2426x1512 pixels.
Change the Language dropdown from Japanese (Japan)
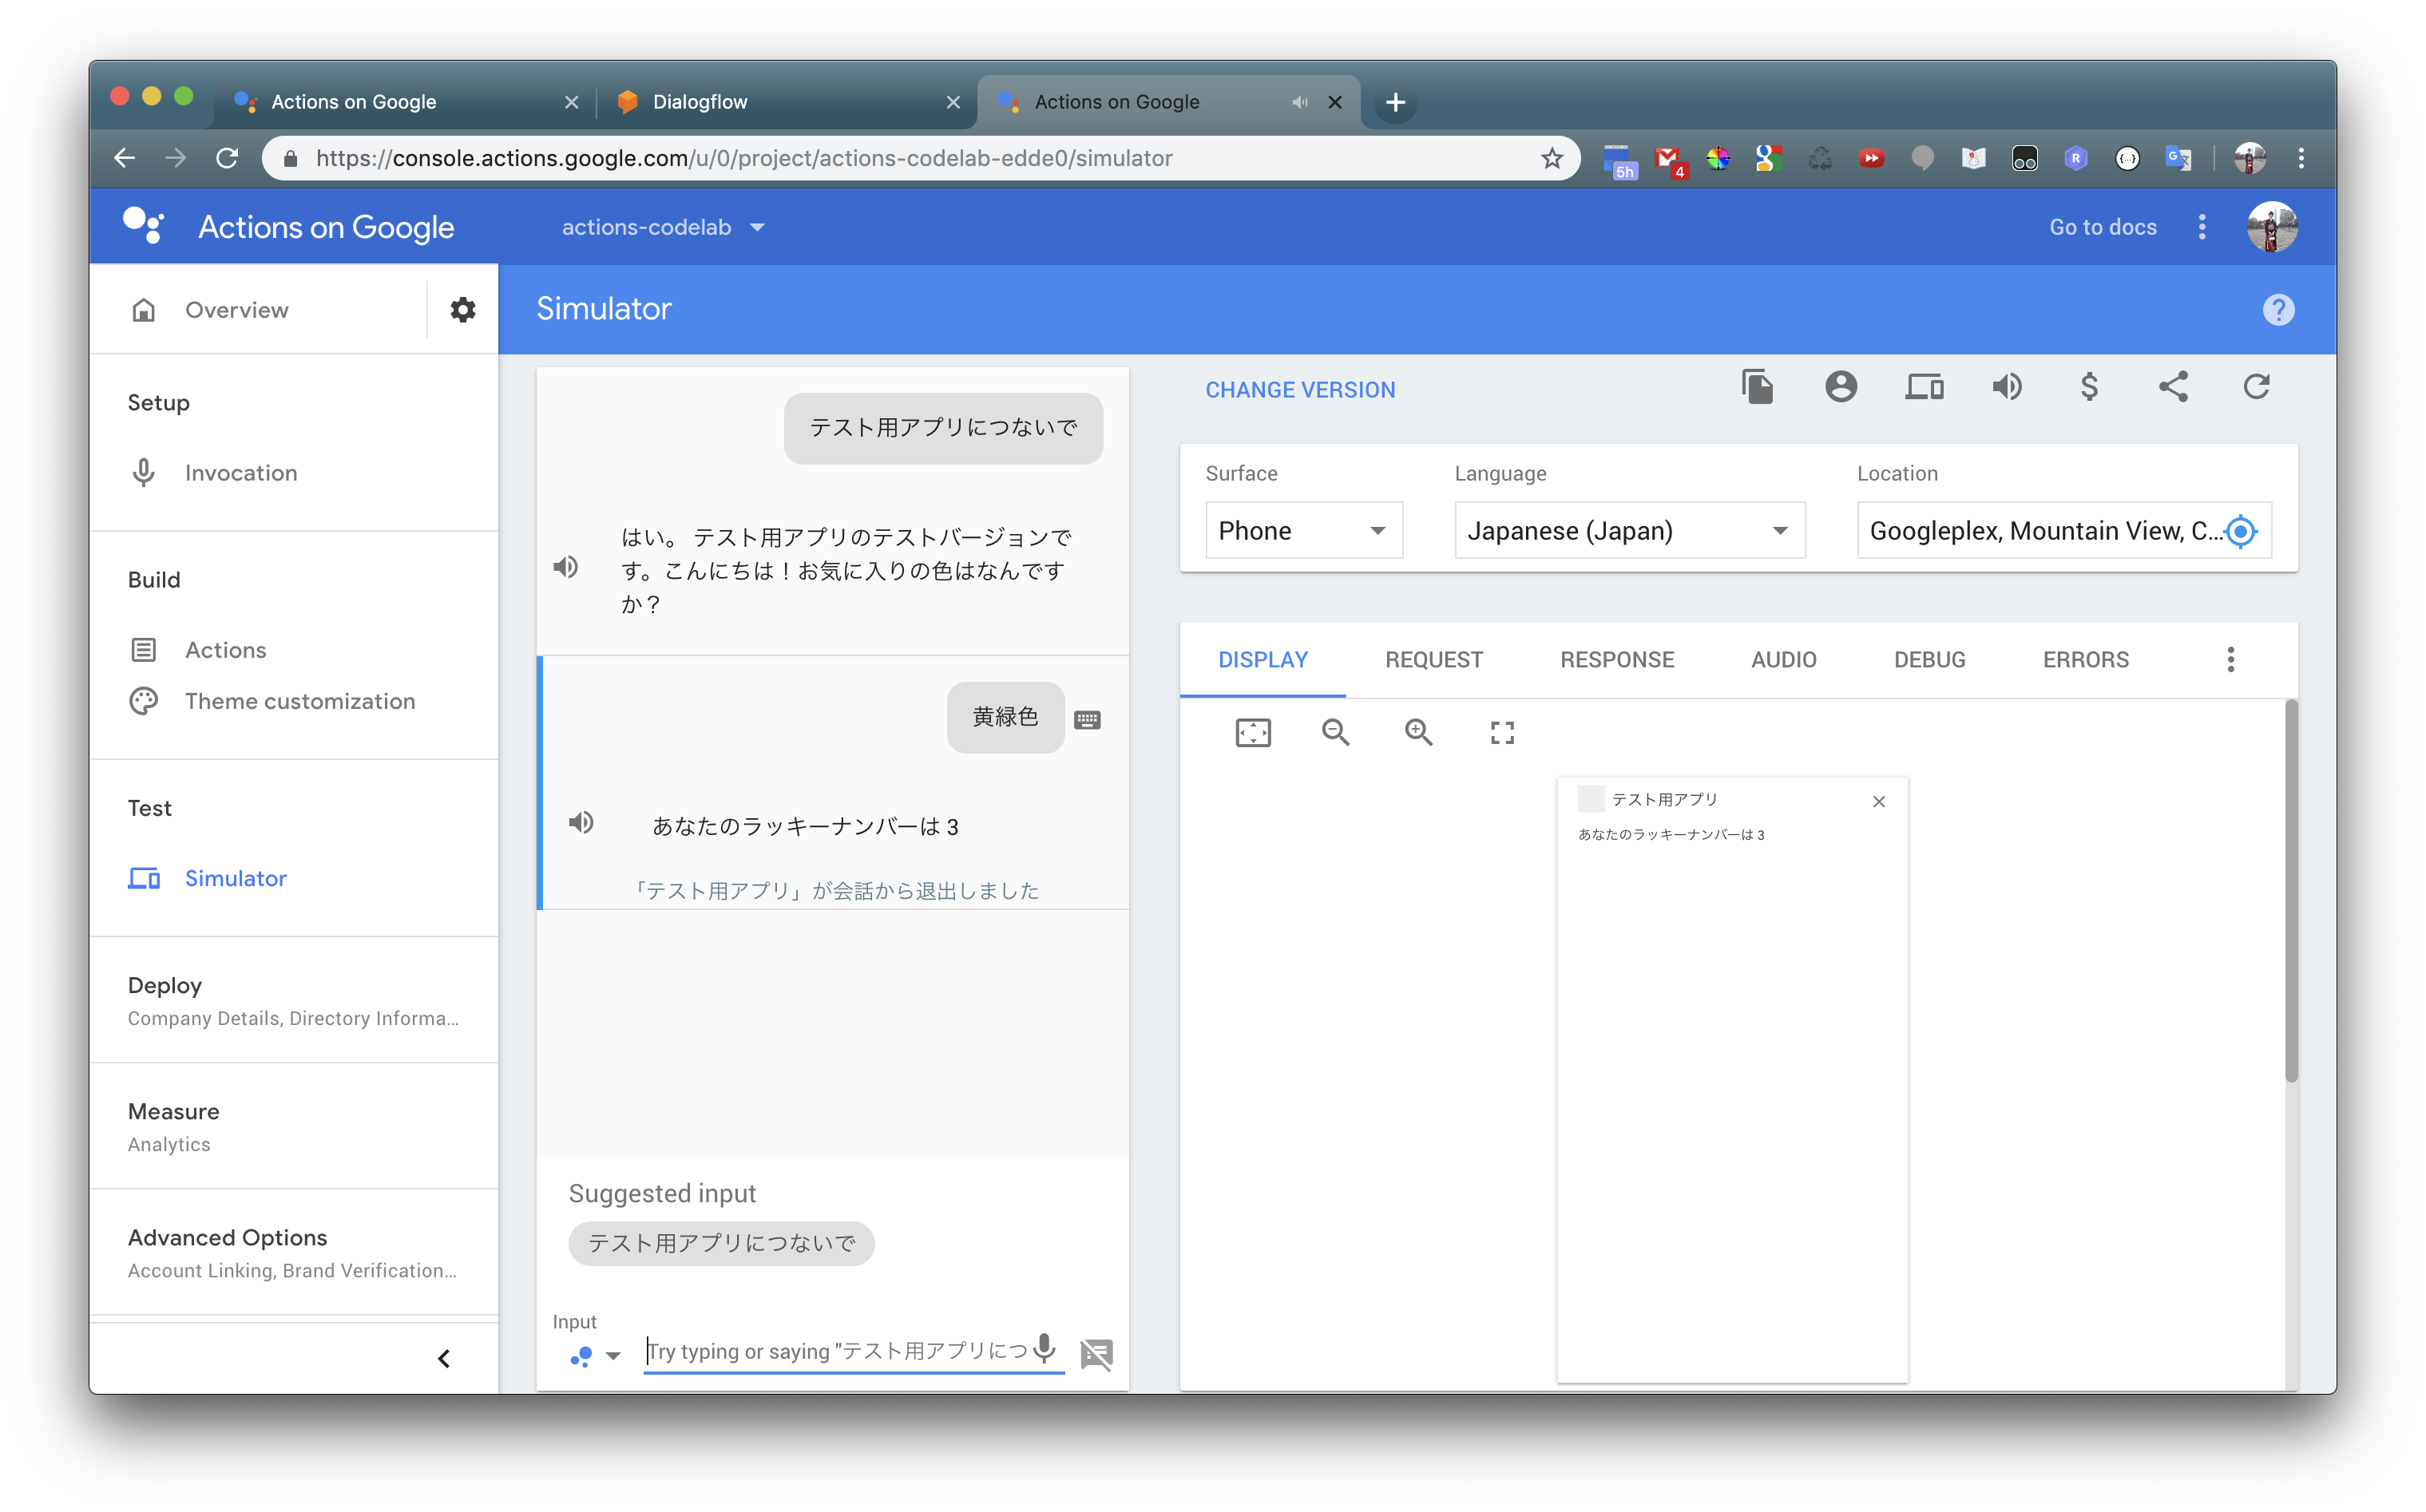click(1628, 530)
